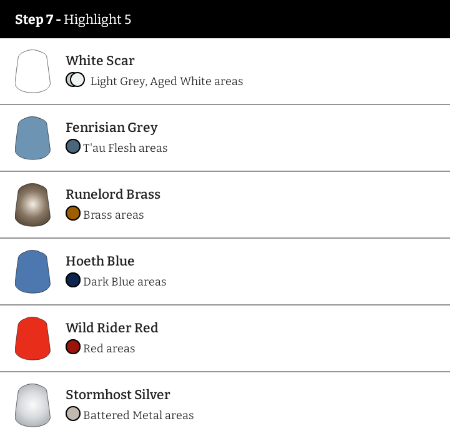
Task: Click the Stormhost Silver paint name
Action: point(118,395)
